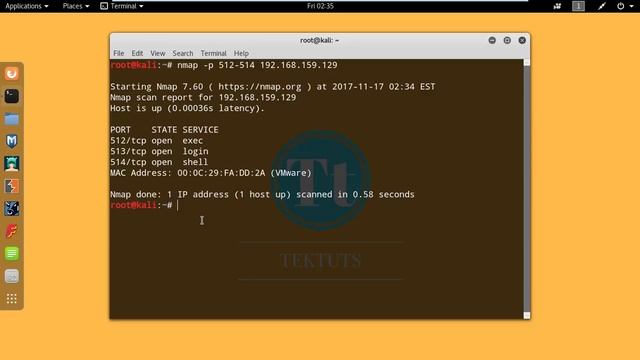Close the terminal window
The height and width of the screenshot is (360, 640).
(x=522, y=40)
